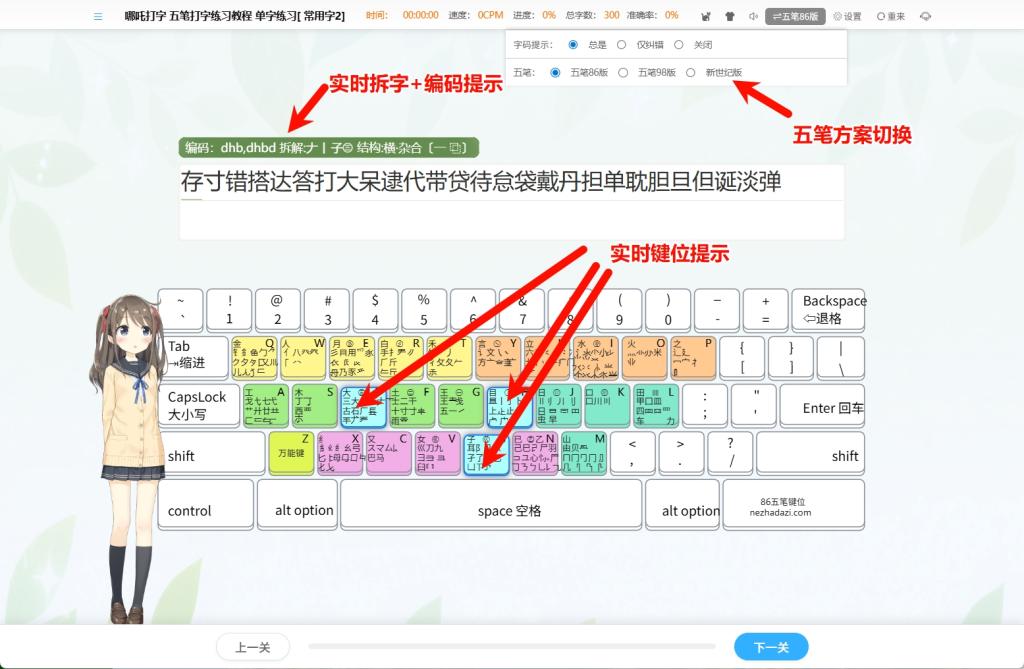Click the mascot character icon in toolbar
Viewport: 1024px width, 669px height.
(x=706, y=16)
